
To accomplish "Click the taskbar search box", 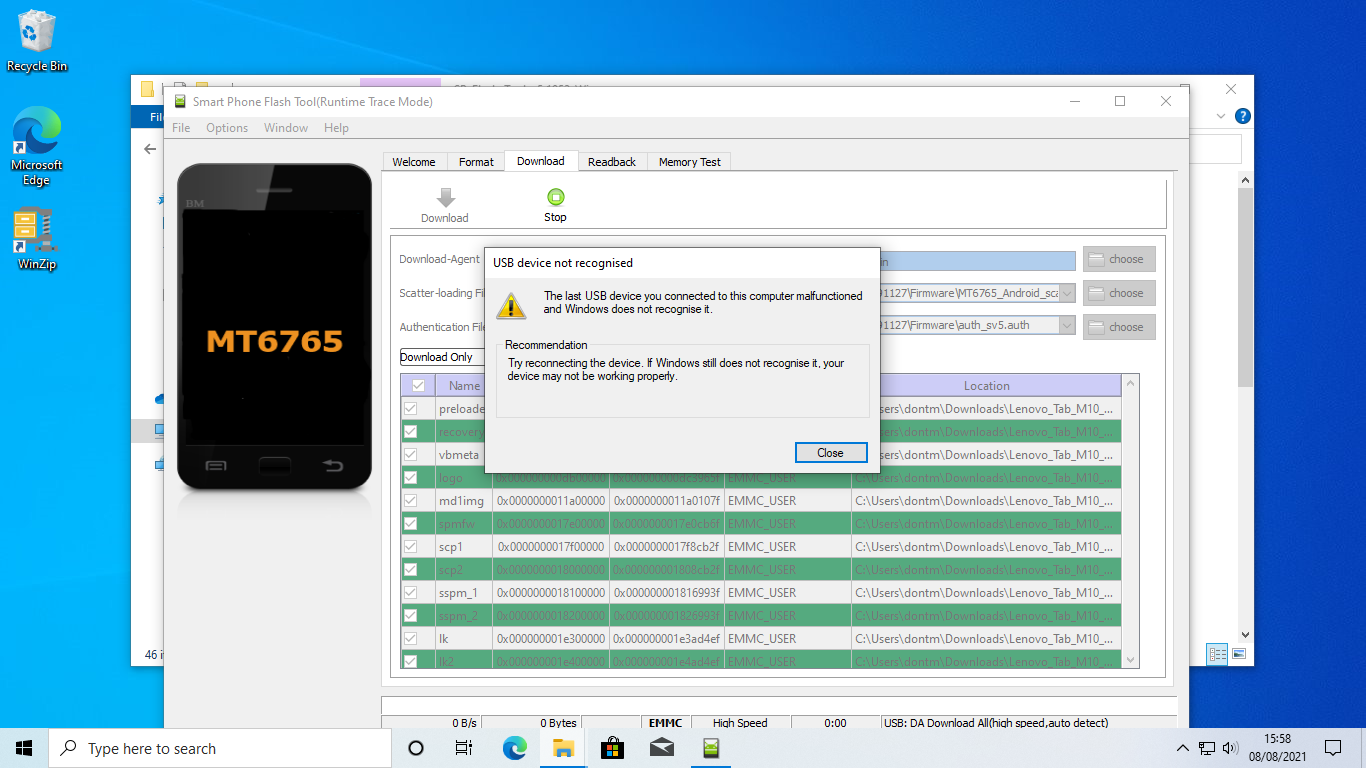I will pyautogui.click(x=220, y=748).
